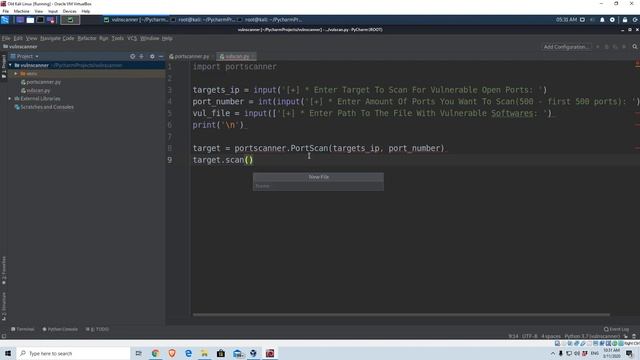Click the New File name input field

click(x=318, y=186)
